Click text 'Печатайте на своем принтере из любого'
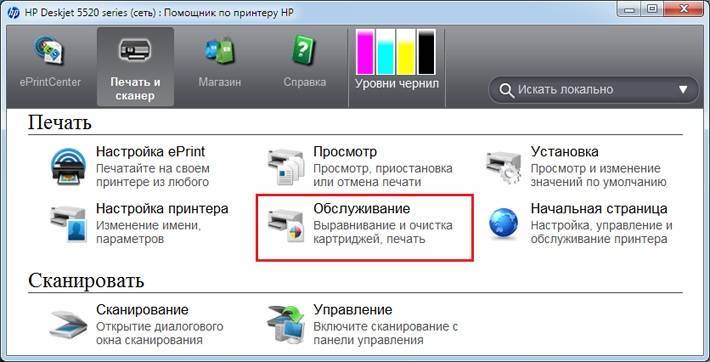Viewport: 710px width, 362px height. pos(153,175)
